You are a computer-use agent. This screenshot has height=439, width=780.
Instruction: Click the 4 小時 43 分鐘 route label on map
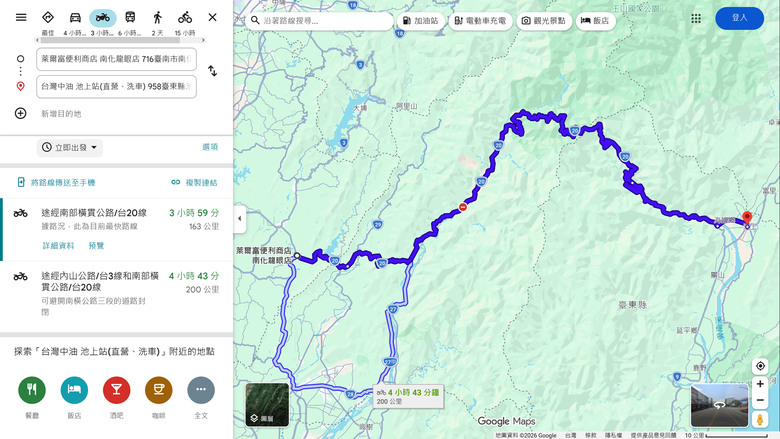408,396
